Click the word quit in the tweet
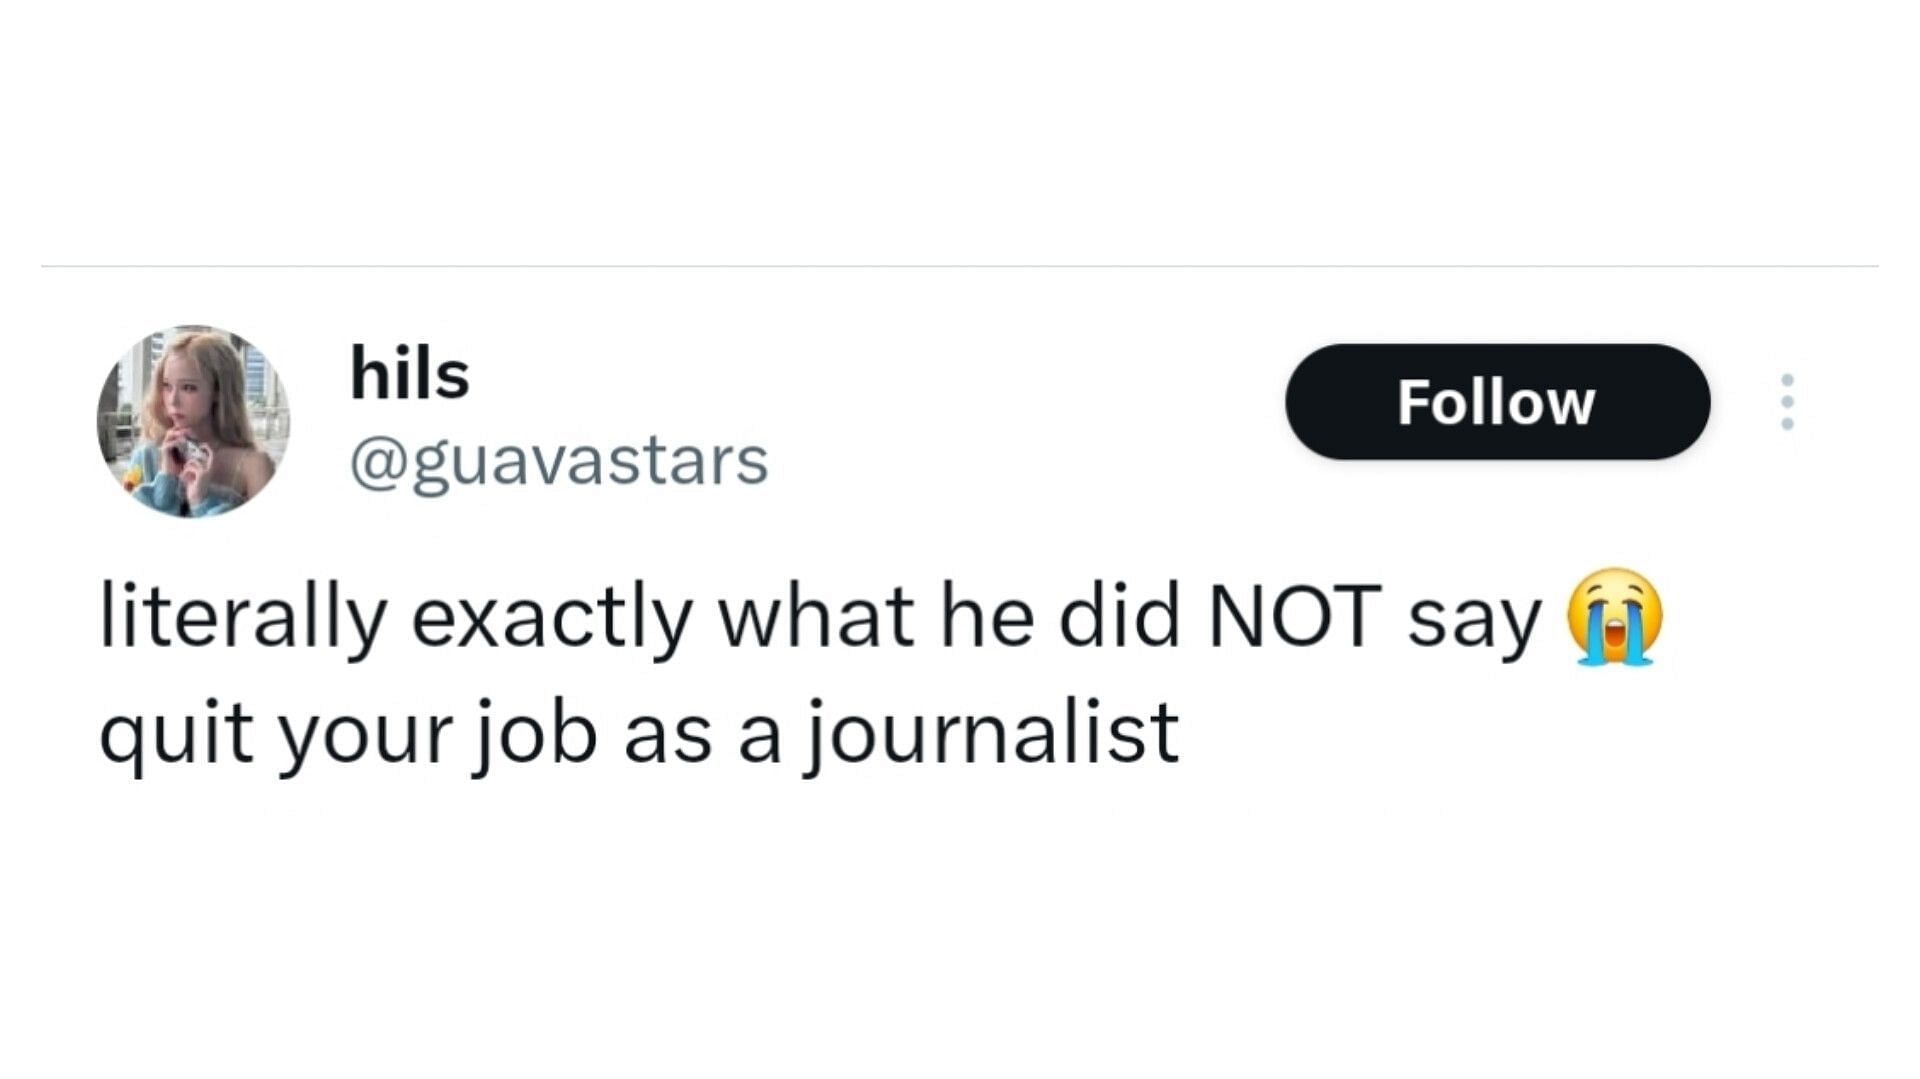Image resolution: width=1920 pixels, height=1079 pixels. click(x=176, y=735)
